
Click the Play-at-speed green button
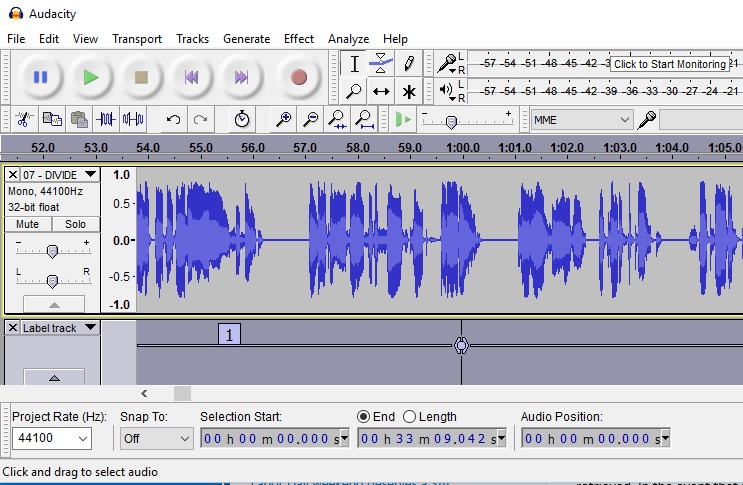click(x=403, y=119)
